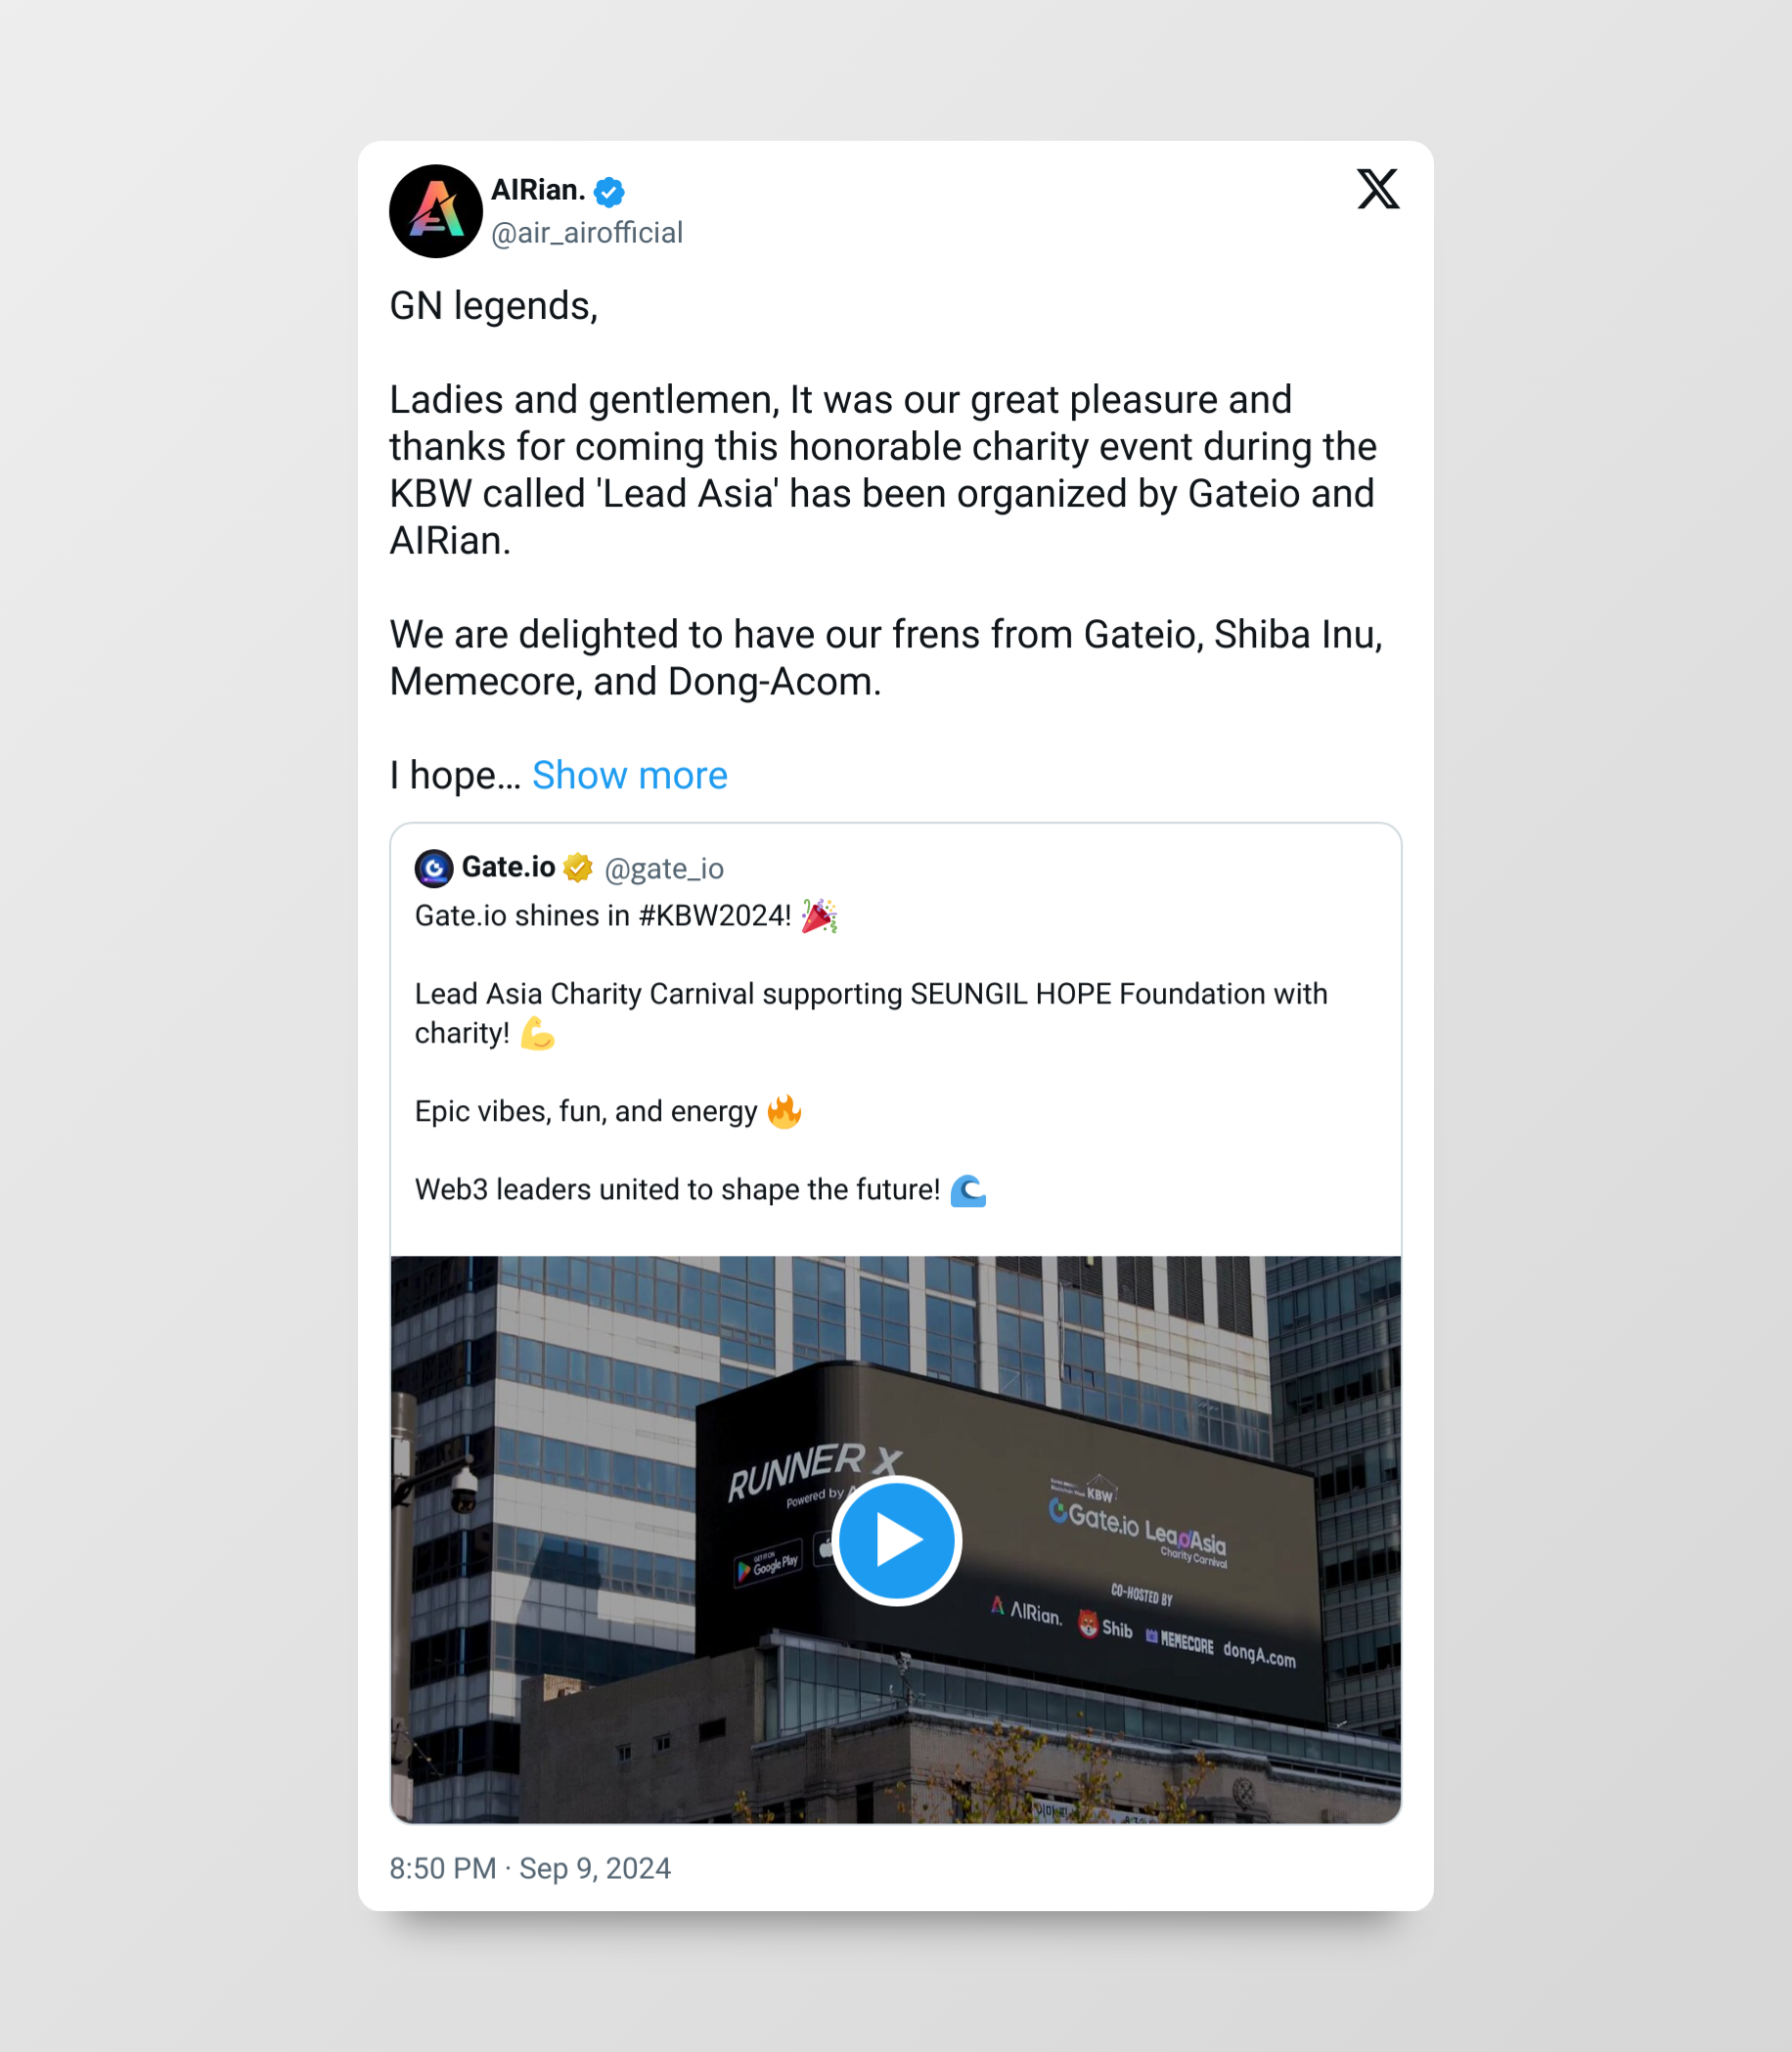Click the fire emoji
The image size is (1792, 2052).
[784, 1111]
